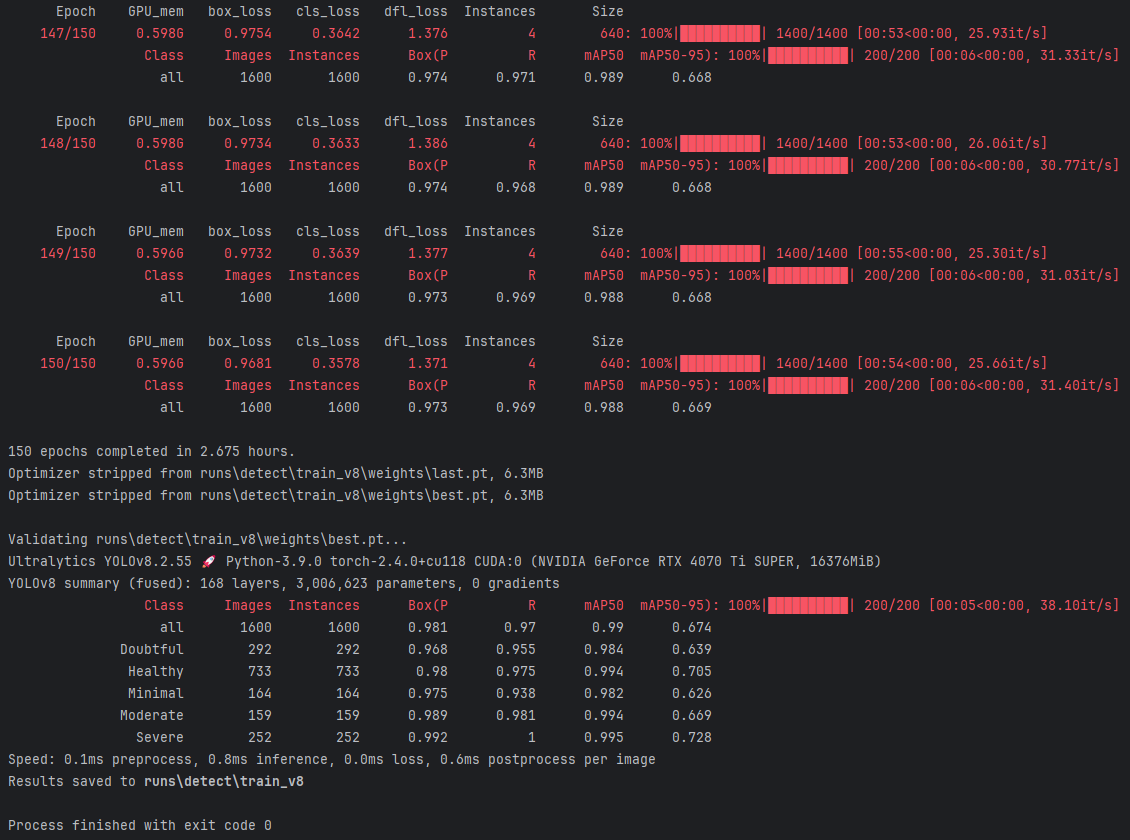Screen dimensions: 1130x840
Task: Click the 0.728 mAP50-95 value for Severe
Action: [x=691, y=737]
